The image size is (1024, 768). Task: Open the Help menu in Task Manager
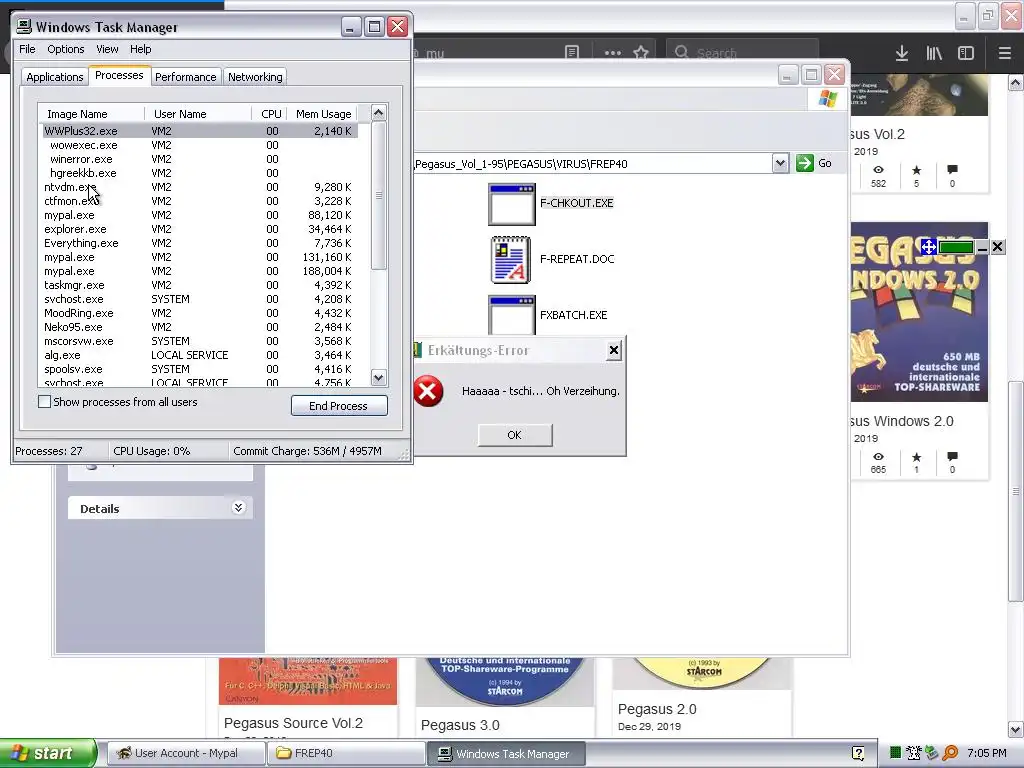coord(140,49)
